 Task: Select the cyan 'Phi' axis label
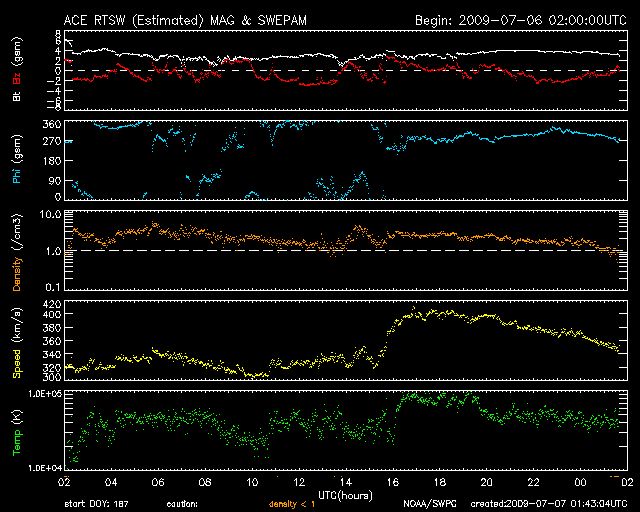[x=16, y=176]
